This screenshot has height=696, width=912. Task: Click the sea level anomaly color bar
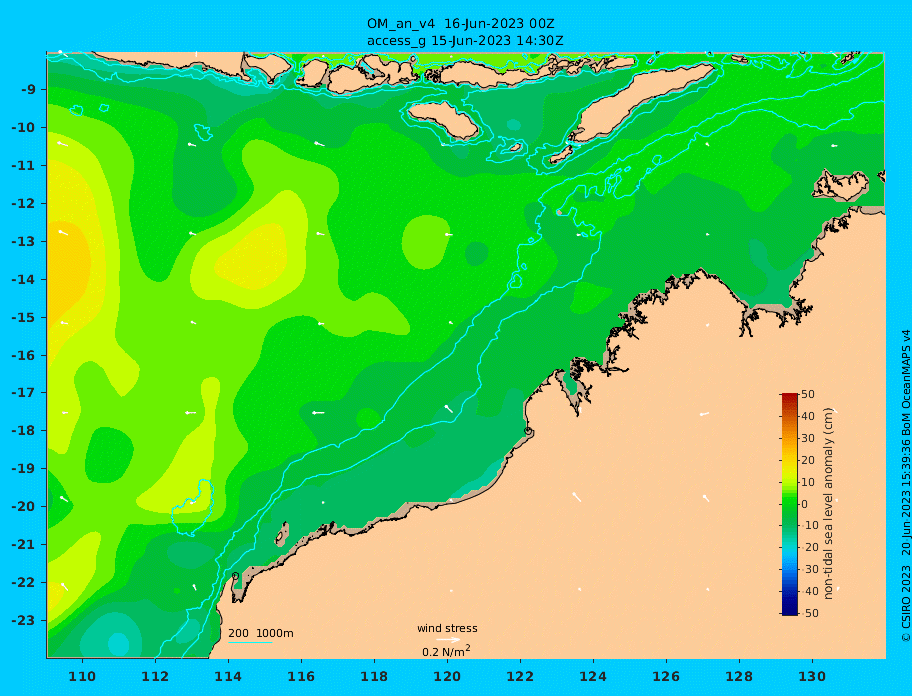pos(790,504)
